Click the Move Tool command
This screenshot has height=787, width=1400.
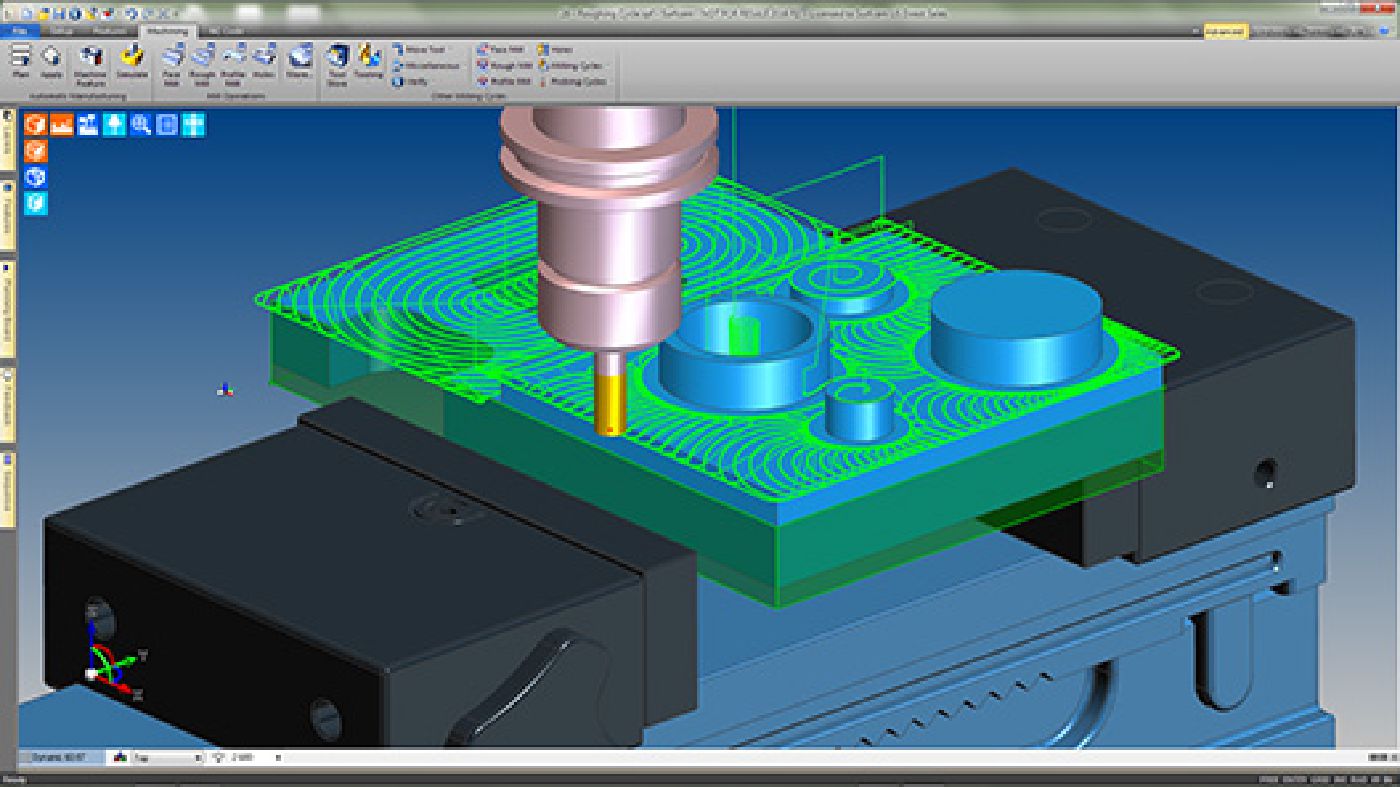[418, 49]
